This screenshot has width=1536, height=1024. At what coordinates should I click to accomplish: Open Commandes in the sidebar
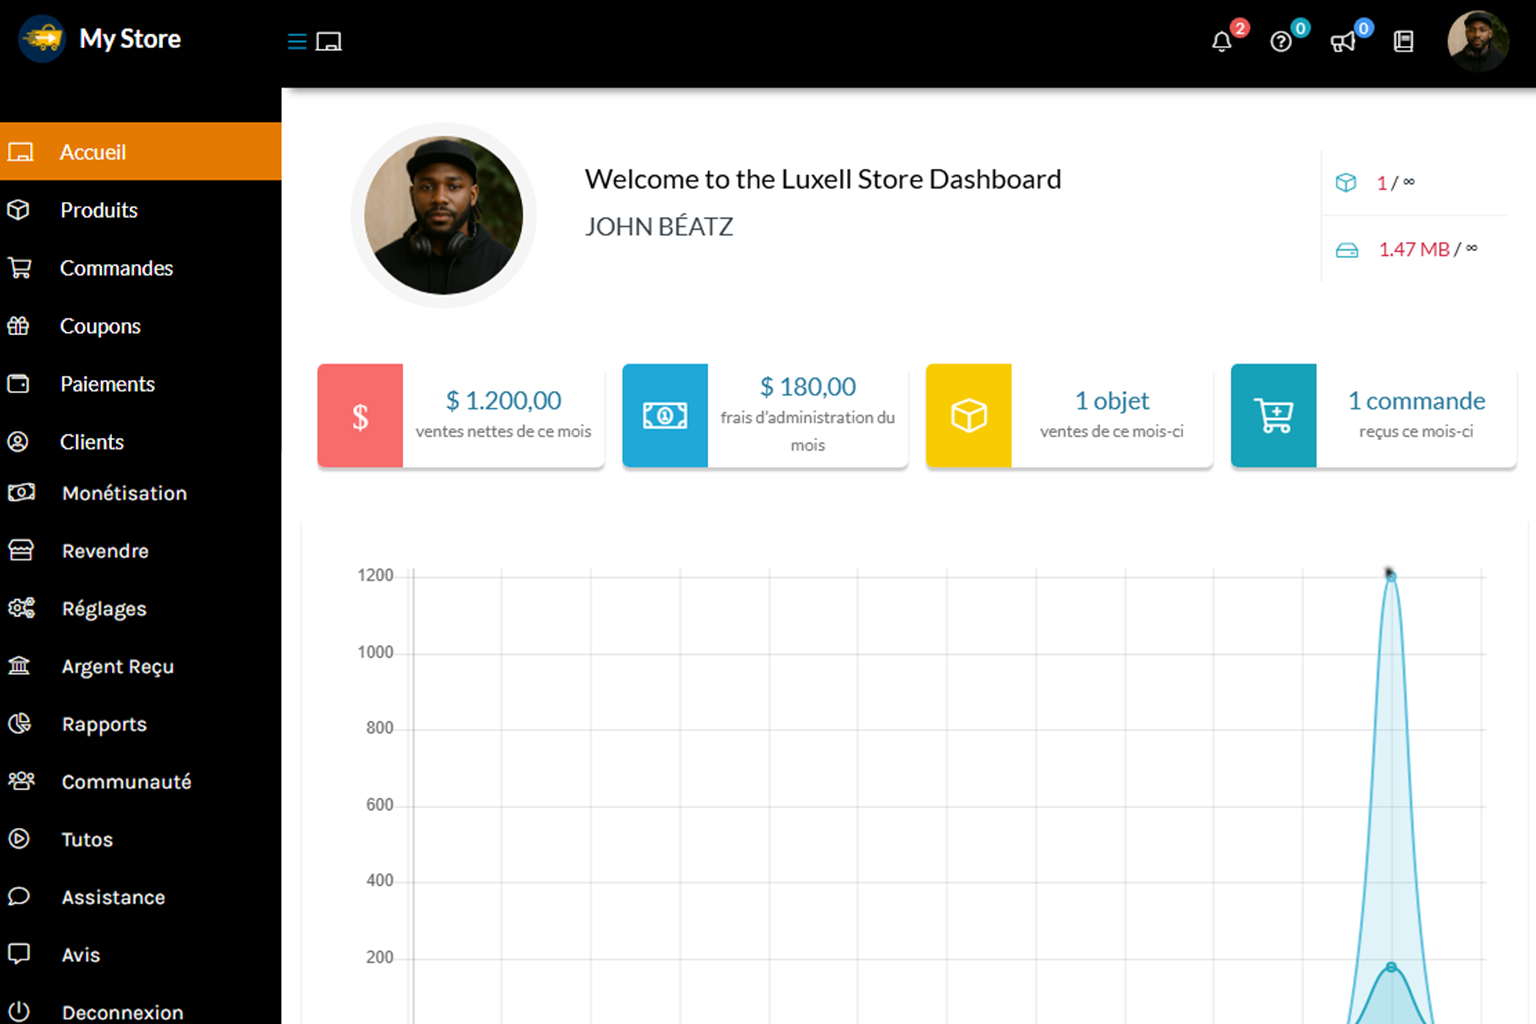(116, 268)
